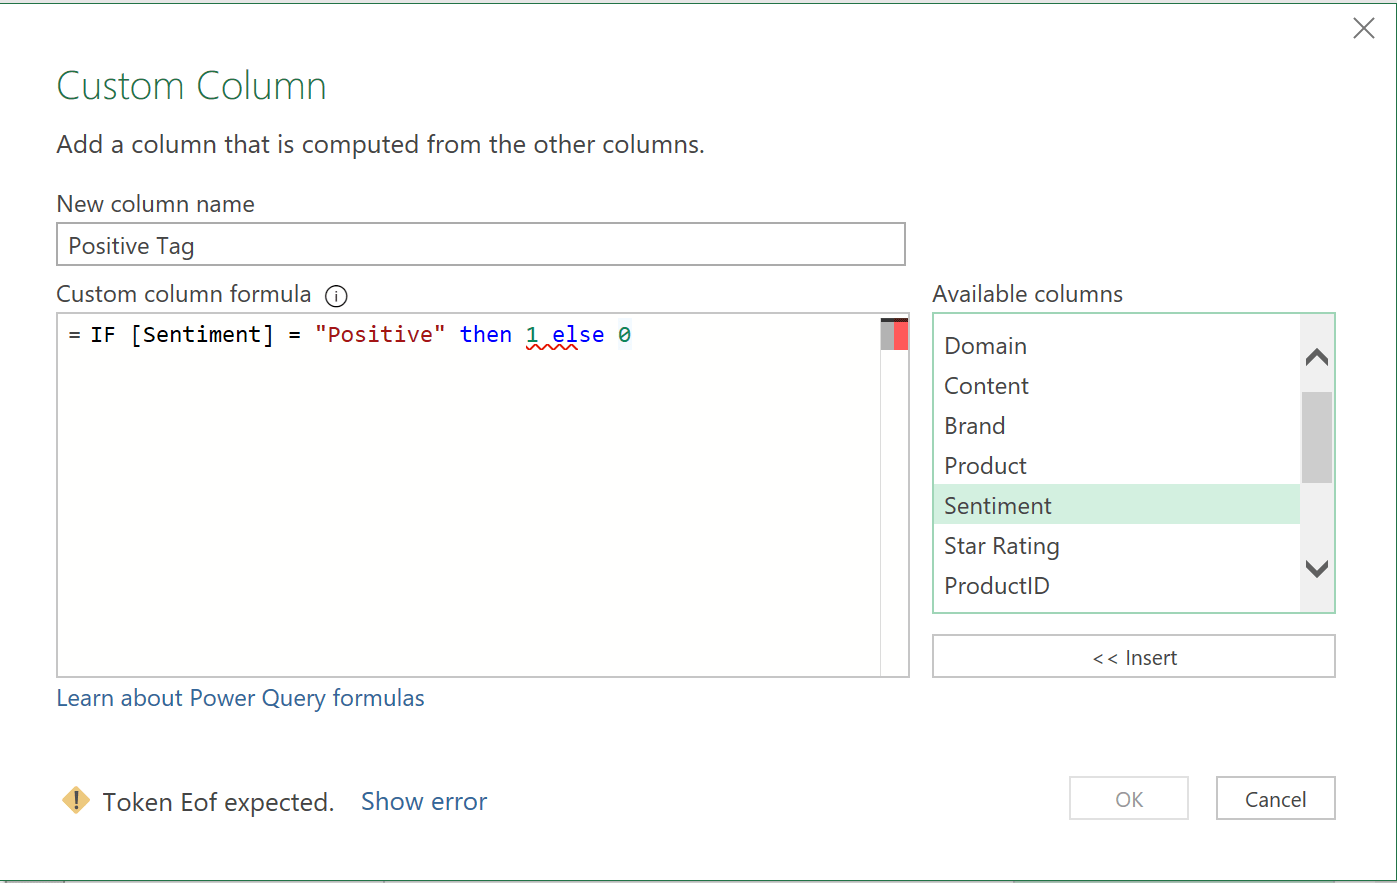
Task: Select the Domain column
Action: (x=985, y=346)
